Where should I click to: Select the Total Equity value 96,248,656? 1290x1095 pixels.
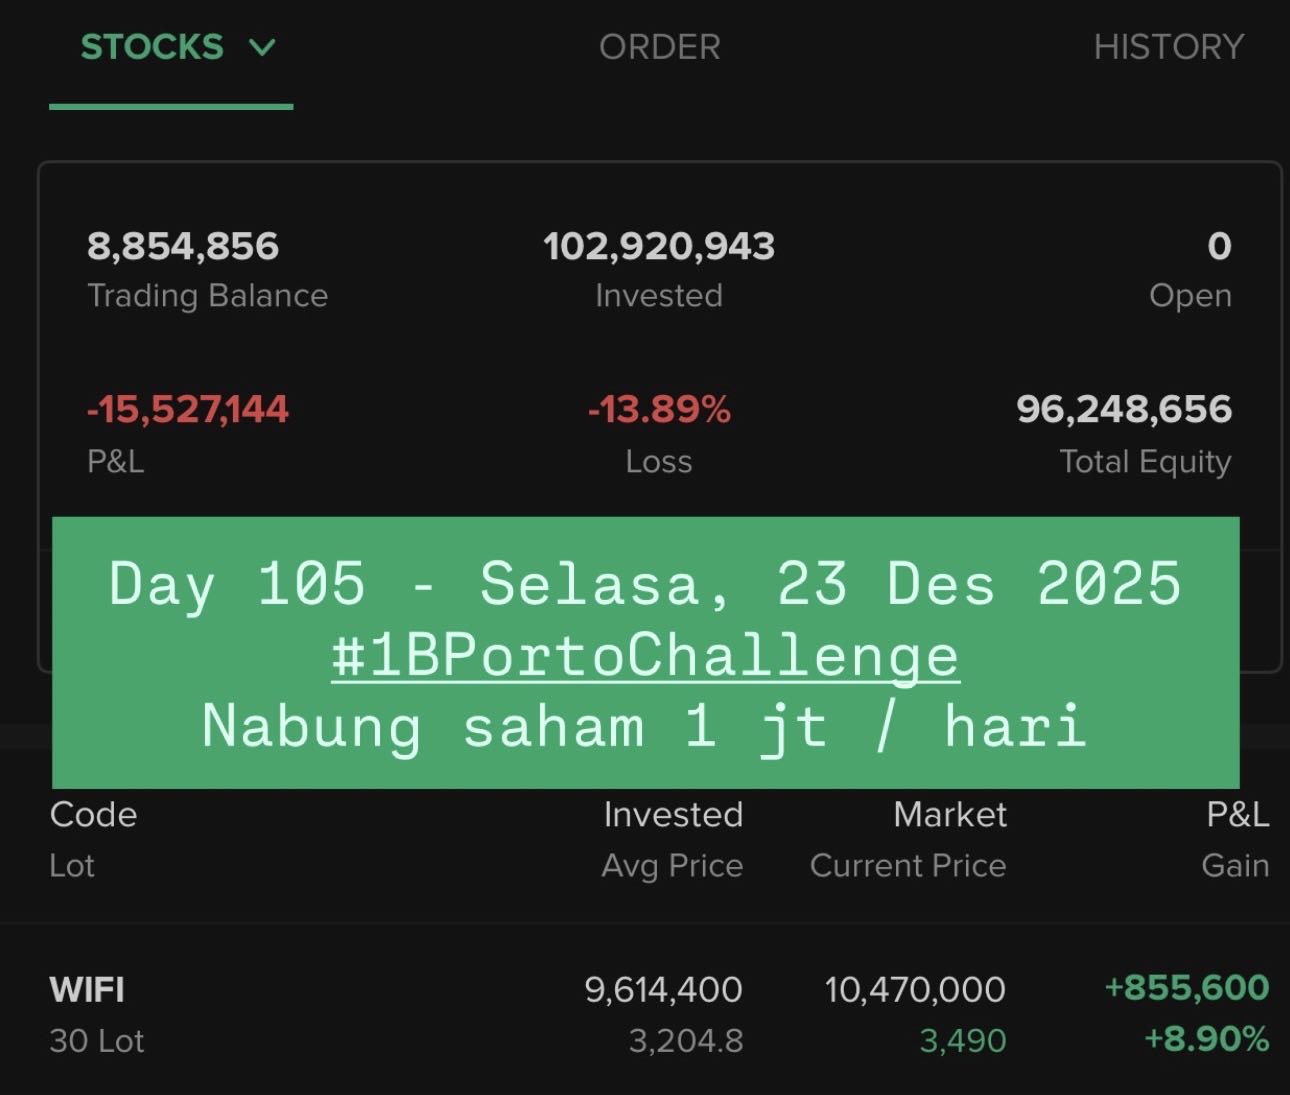(1124, 409)
